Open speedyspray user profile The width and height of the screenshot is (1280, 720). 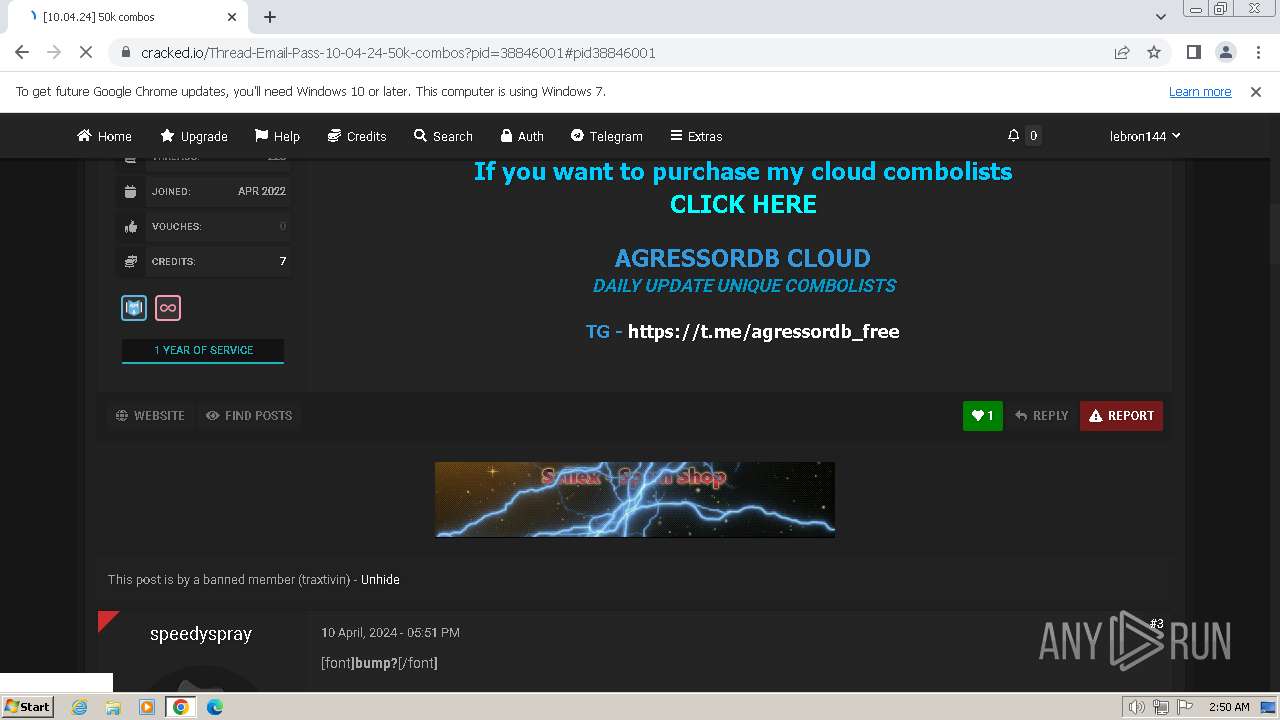[x=201, y=634]
